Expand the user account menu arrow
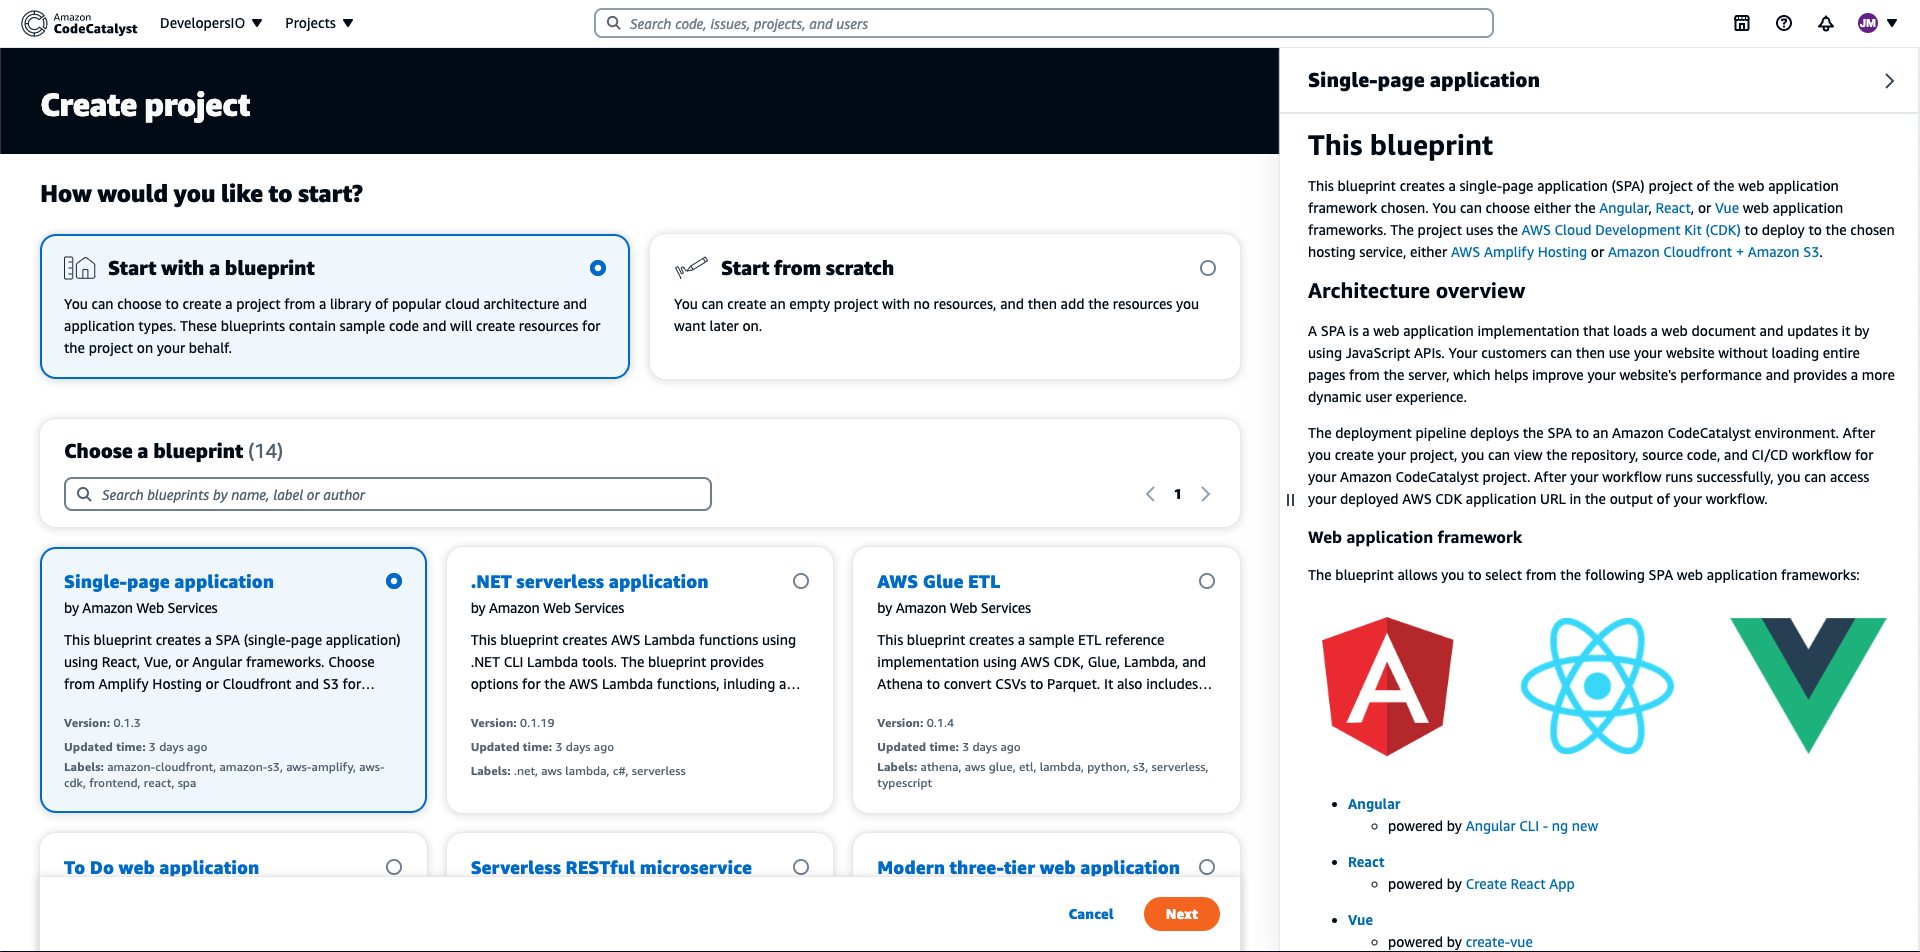This screenshot has width=1920, height=952. [1892, 23]
